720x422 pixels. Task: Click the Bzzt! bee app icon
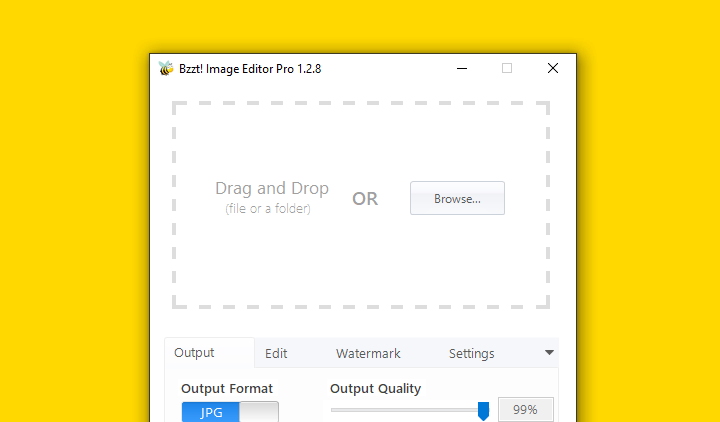coord(166,68)
